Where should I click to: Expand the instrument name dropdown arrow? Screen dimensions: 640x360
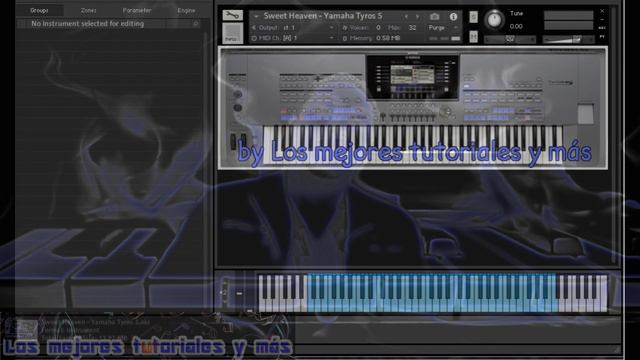click(256, 16)
